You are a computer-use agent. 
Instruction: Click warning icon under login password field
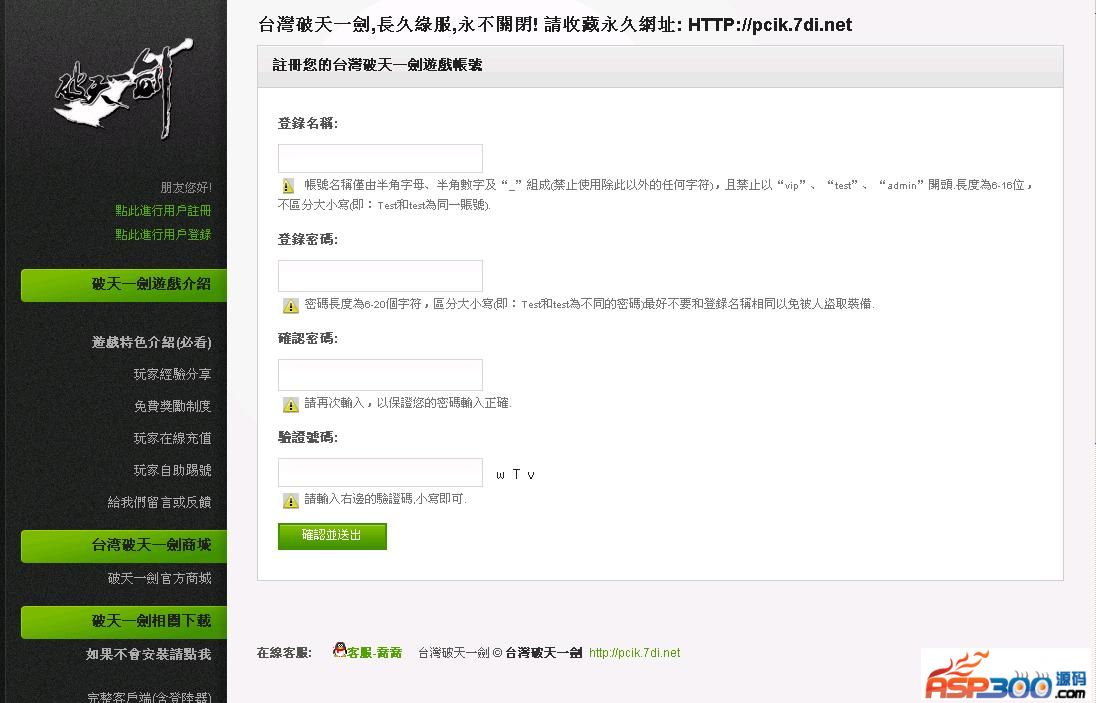pos(290,305)
